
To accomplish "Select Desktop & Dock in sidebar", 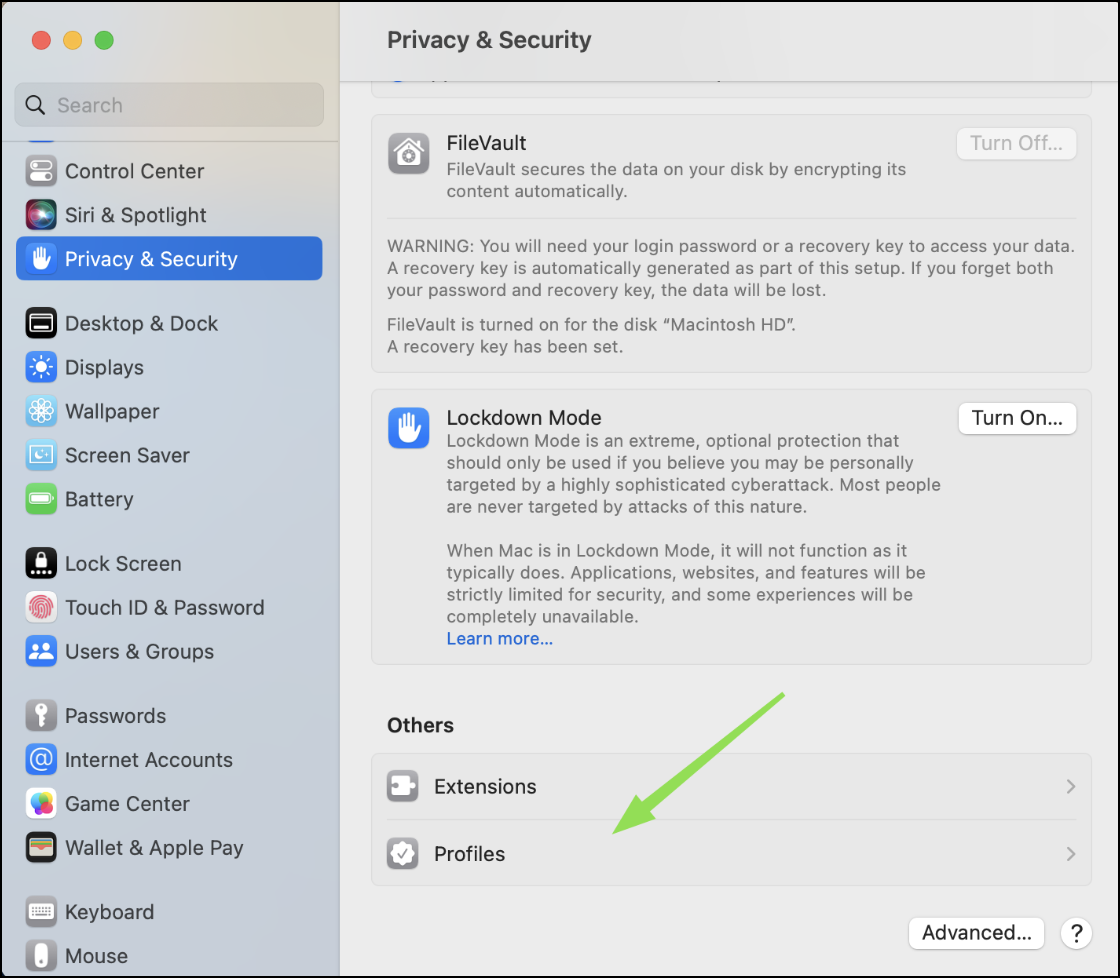I will (x=141, y=323).
